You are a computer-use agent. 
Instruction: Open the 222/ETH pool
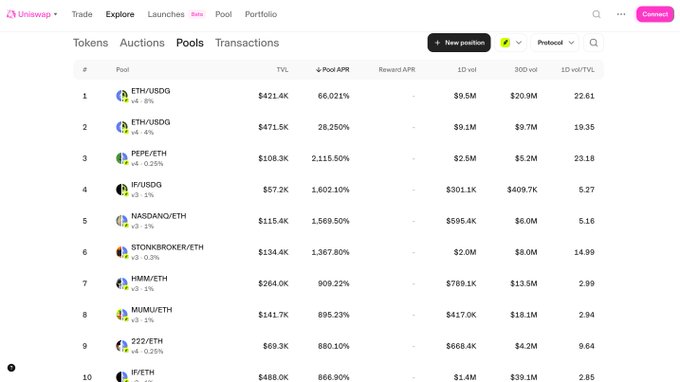[x=147, y=341]
